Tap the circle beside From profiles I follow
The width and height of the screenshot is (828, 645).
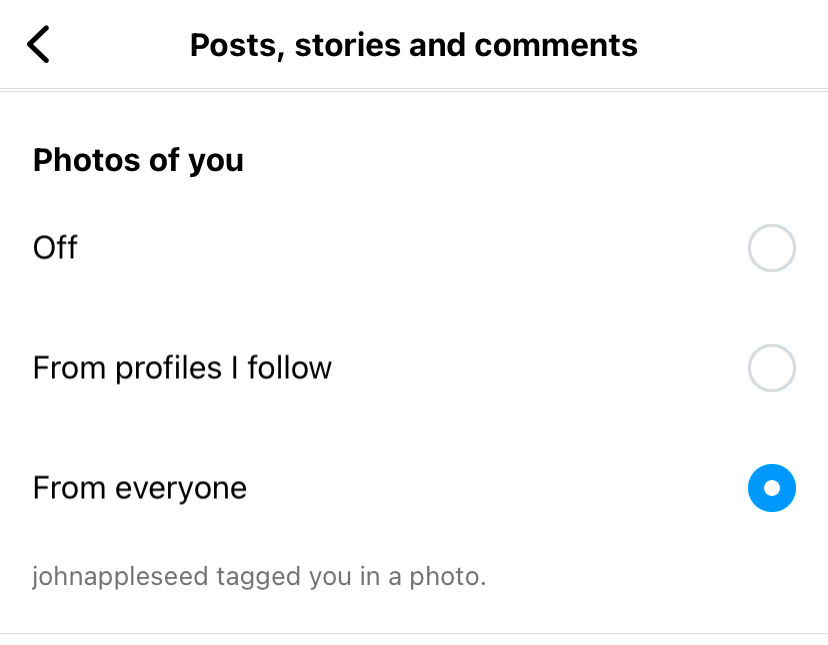point(771,367)
